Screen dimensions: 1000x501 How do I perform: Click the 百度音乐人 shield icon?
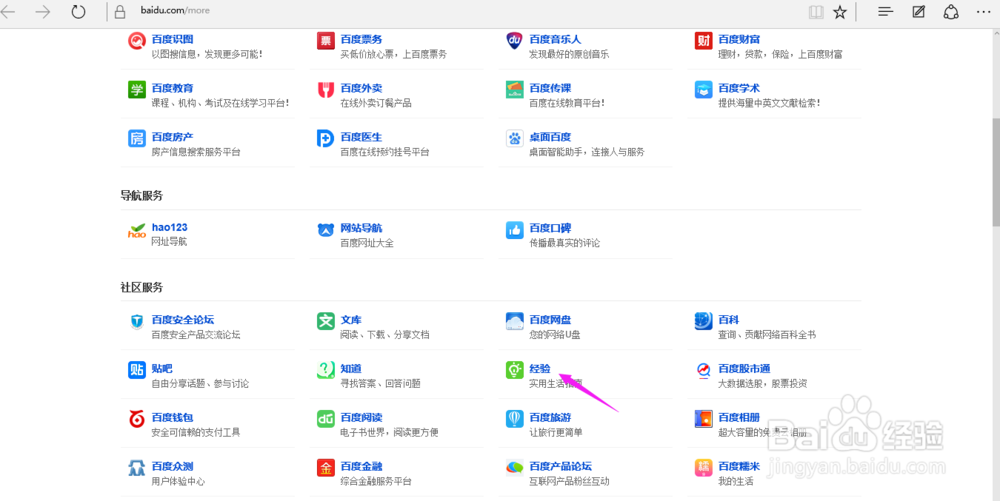point(514,41)
